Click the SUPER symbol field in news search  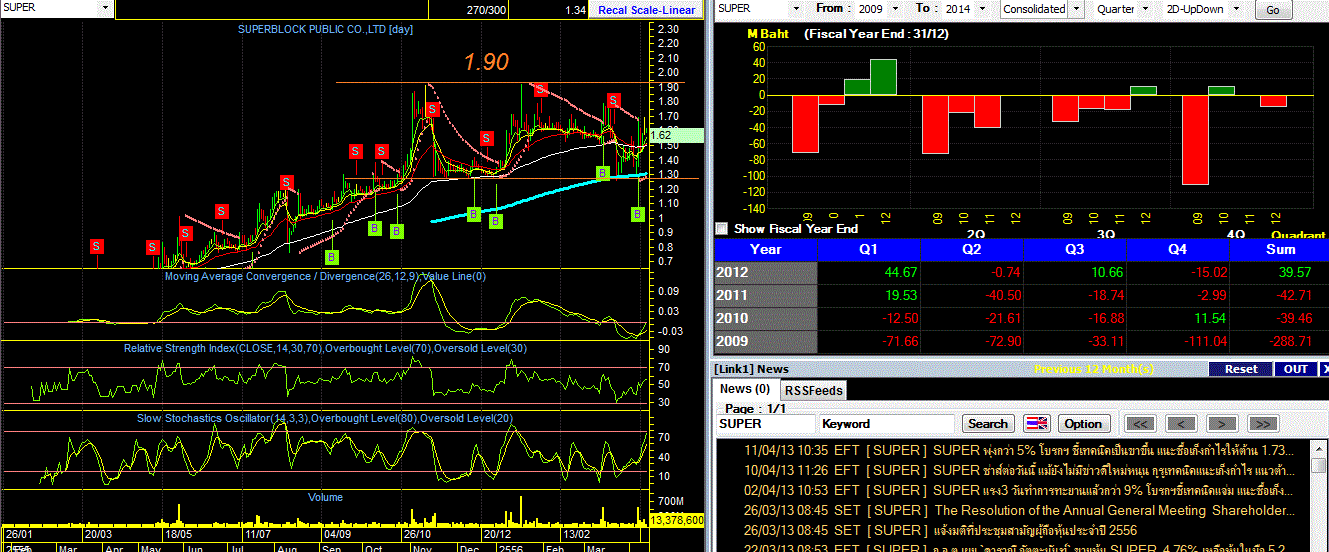(x=766, y=424)
